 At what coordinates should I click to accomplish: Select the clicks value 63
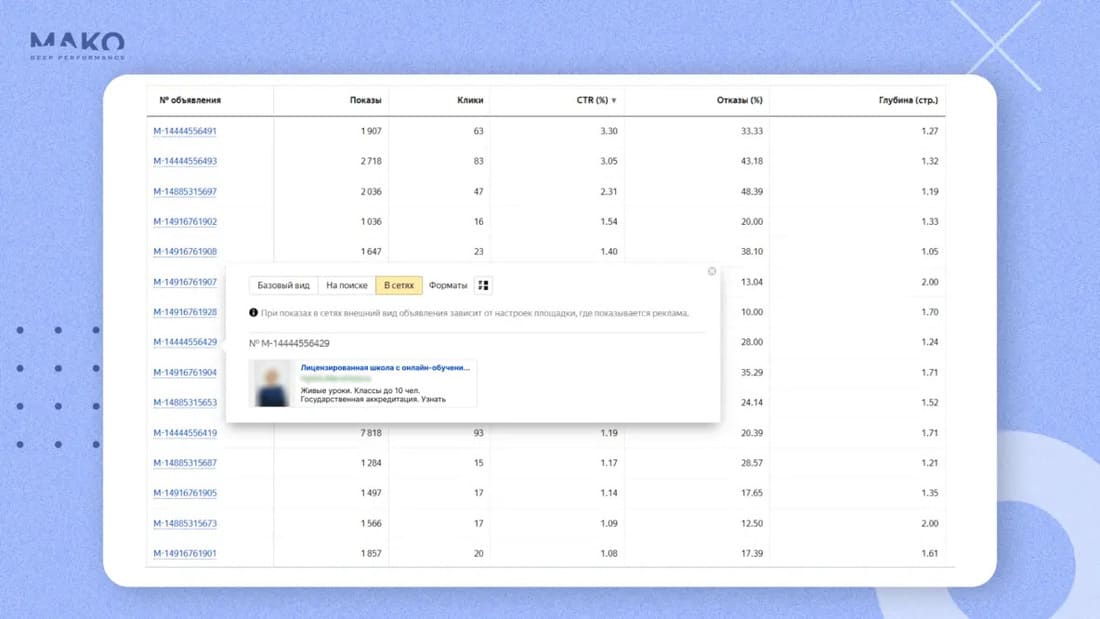click(478, 131)
